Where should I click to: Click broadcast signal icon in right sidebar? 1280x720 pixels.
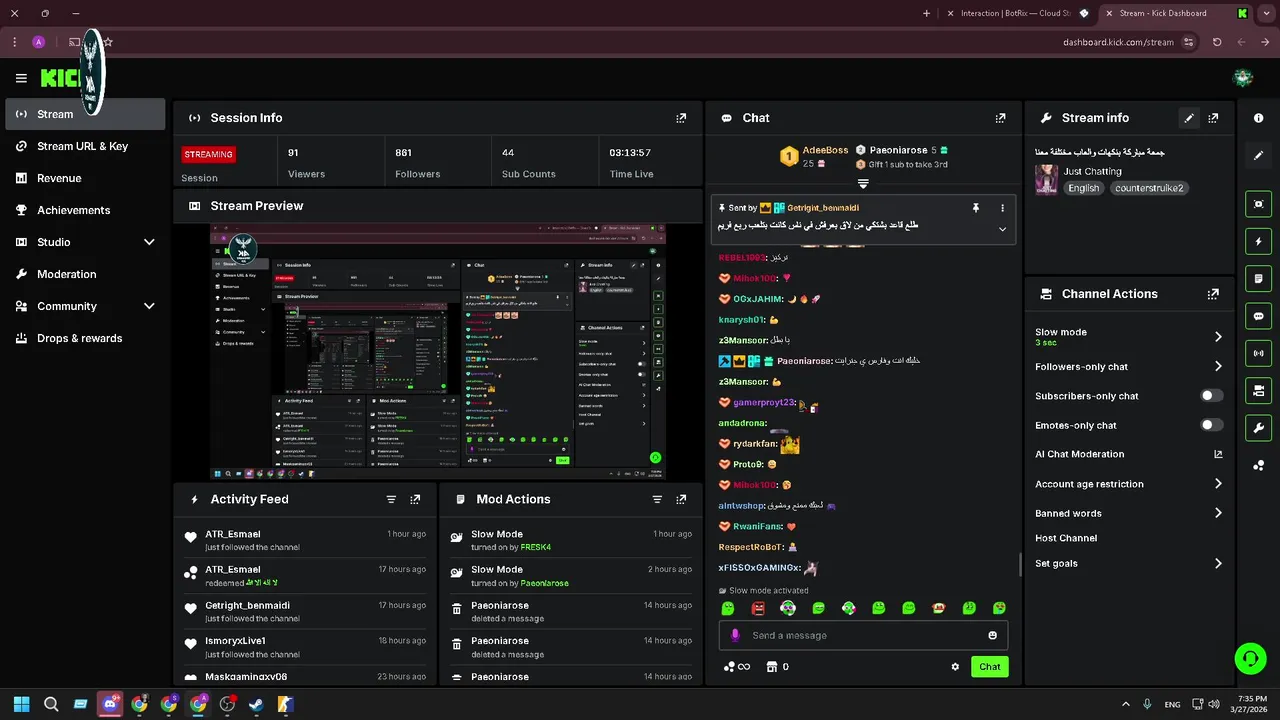1258,353
